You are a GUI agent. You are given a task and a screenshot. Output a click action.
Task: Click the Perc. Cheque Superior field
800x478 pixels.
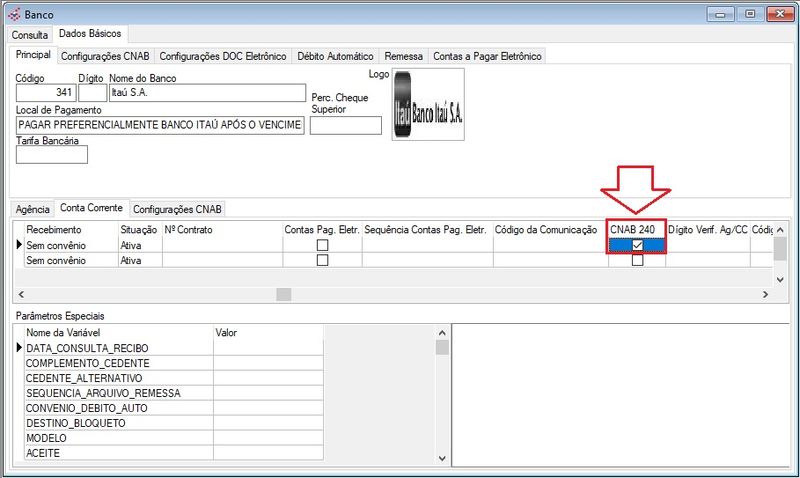coord(346,126)
